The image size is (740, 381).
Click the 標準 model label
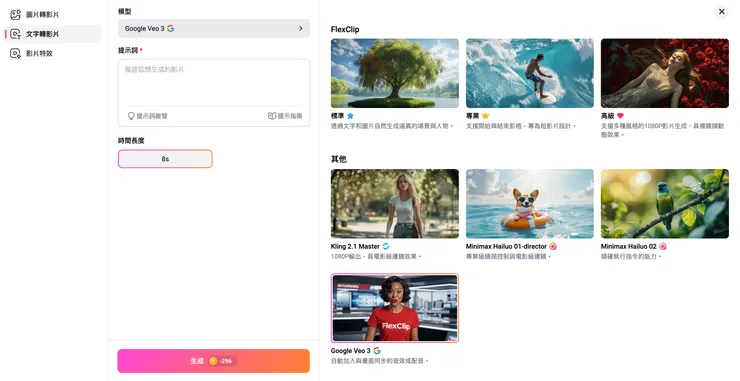coord(337,116)
